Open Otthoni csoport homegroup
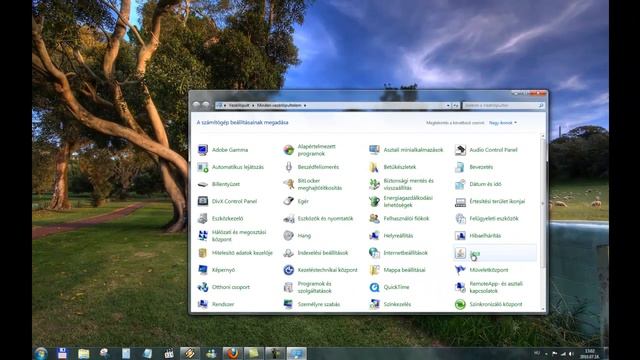 tap(224, 287)
